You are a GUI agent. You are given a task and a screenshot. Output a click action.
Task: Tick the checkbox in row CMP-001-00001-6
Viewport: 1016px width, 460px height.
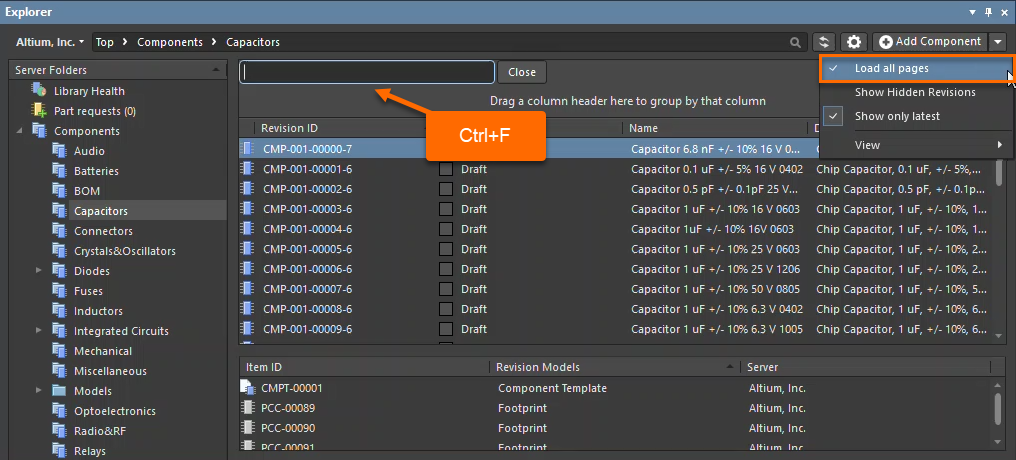(446, 170)
